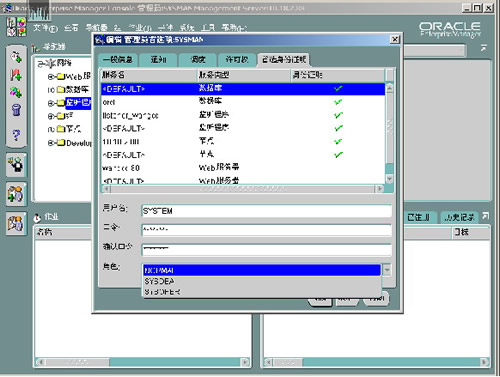500x377 pixels.
Task: Click the 口令 password field
Action: click(266, 230)
